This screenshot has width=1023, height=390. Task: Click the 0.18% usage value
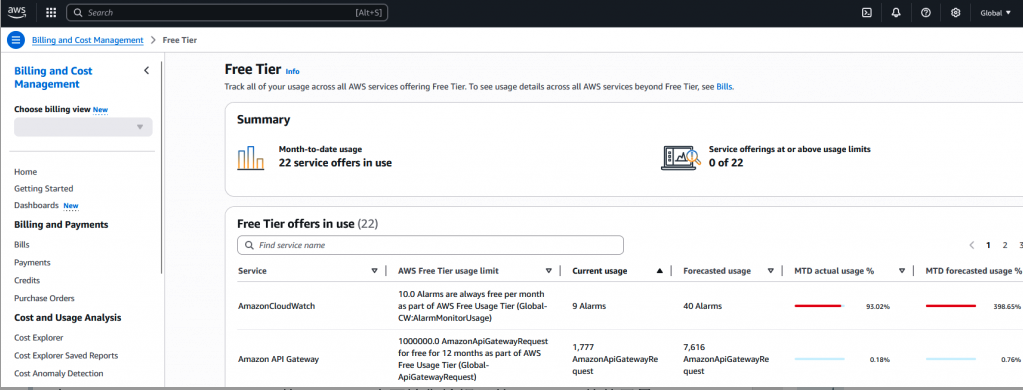pyautogui.click(x=880, y=360)
